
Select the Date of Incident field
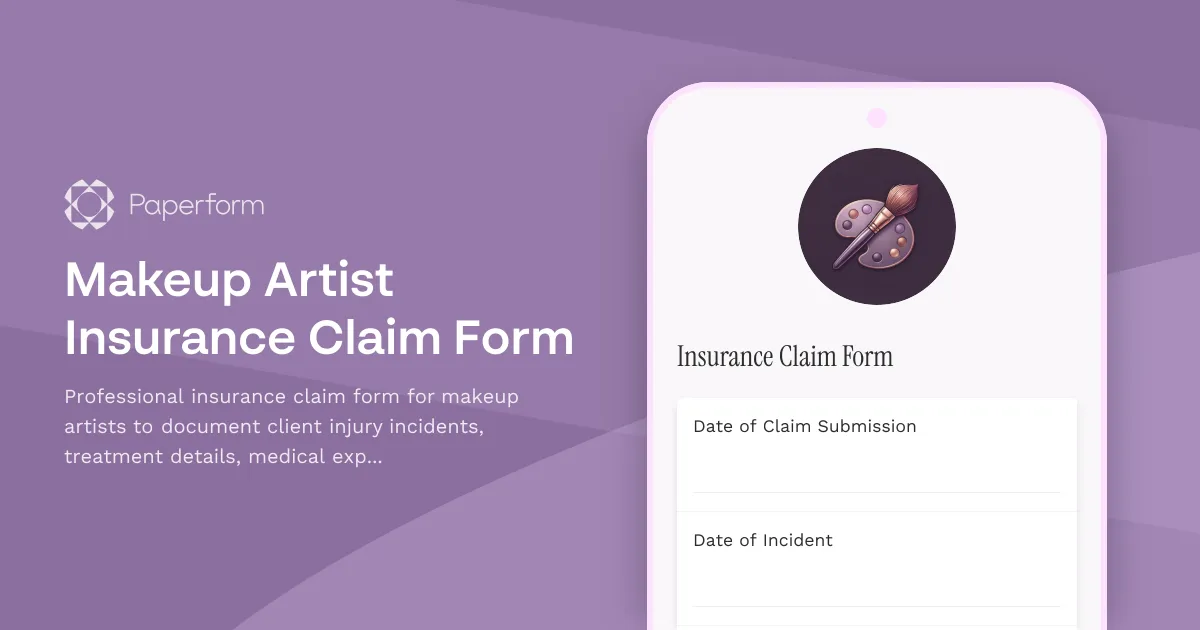pyautogui.click(x=763, y=540)
